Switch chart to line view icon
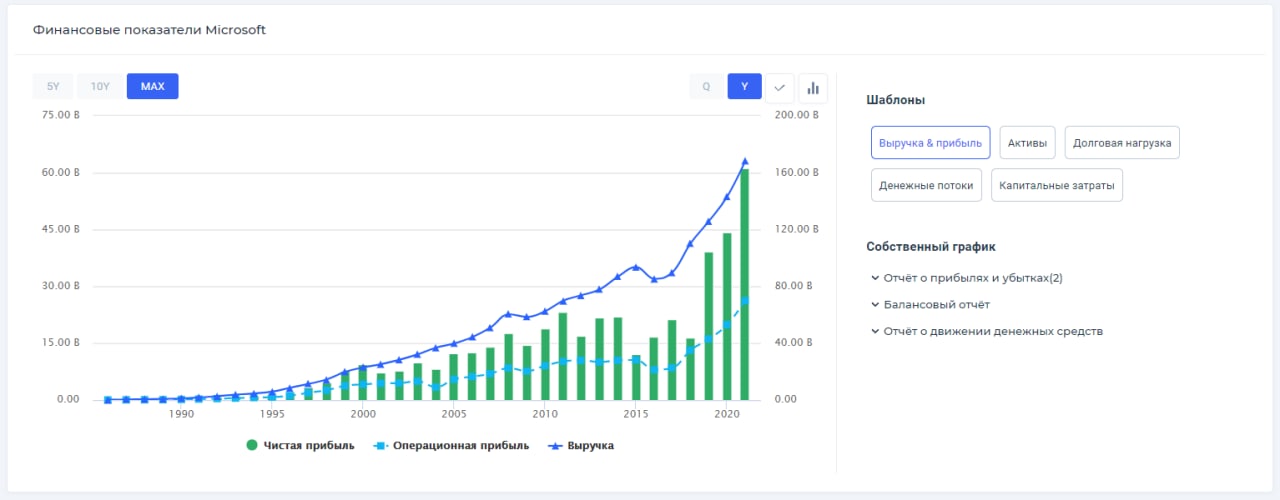1280x500 pixels. tap(780, 87)
